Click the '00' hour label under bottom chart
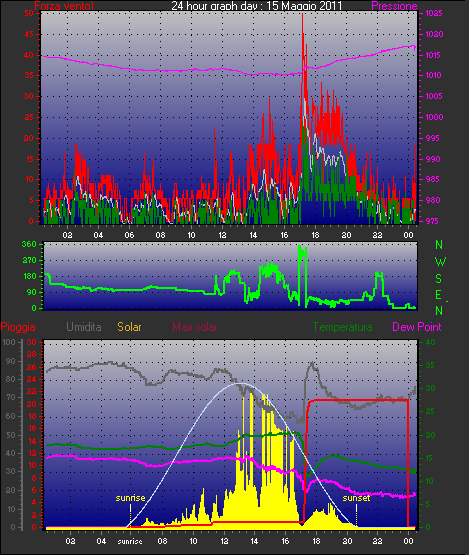The width and height of the screenshot is (469, 555). tap(408, 542)
